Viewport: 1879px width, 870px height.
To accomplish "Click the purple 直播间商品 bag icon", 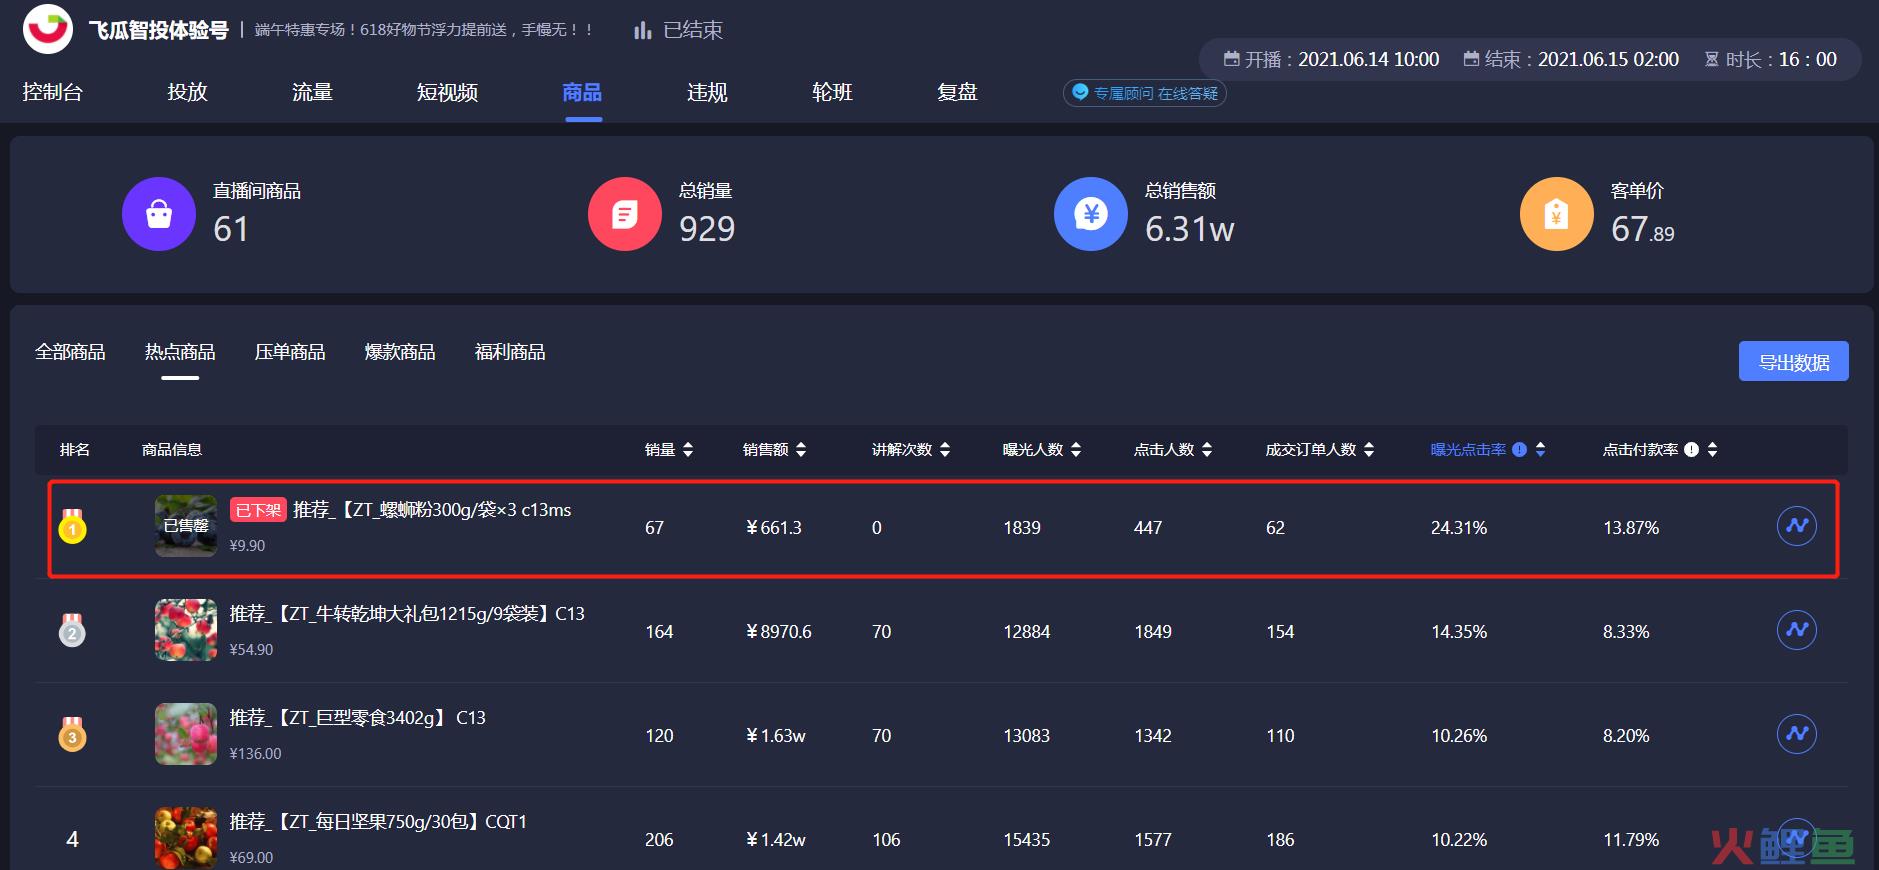I will click(159, 214).
